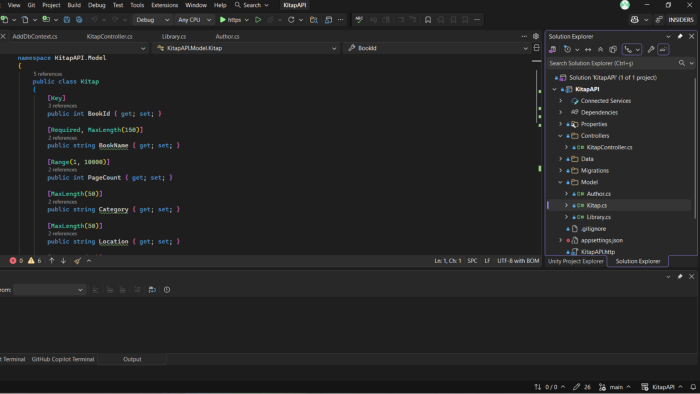
Task: Expand the Connected Services node
Action: coord(560,101)
